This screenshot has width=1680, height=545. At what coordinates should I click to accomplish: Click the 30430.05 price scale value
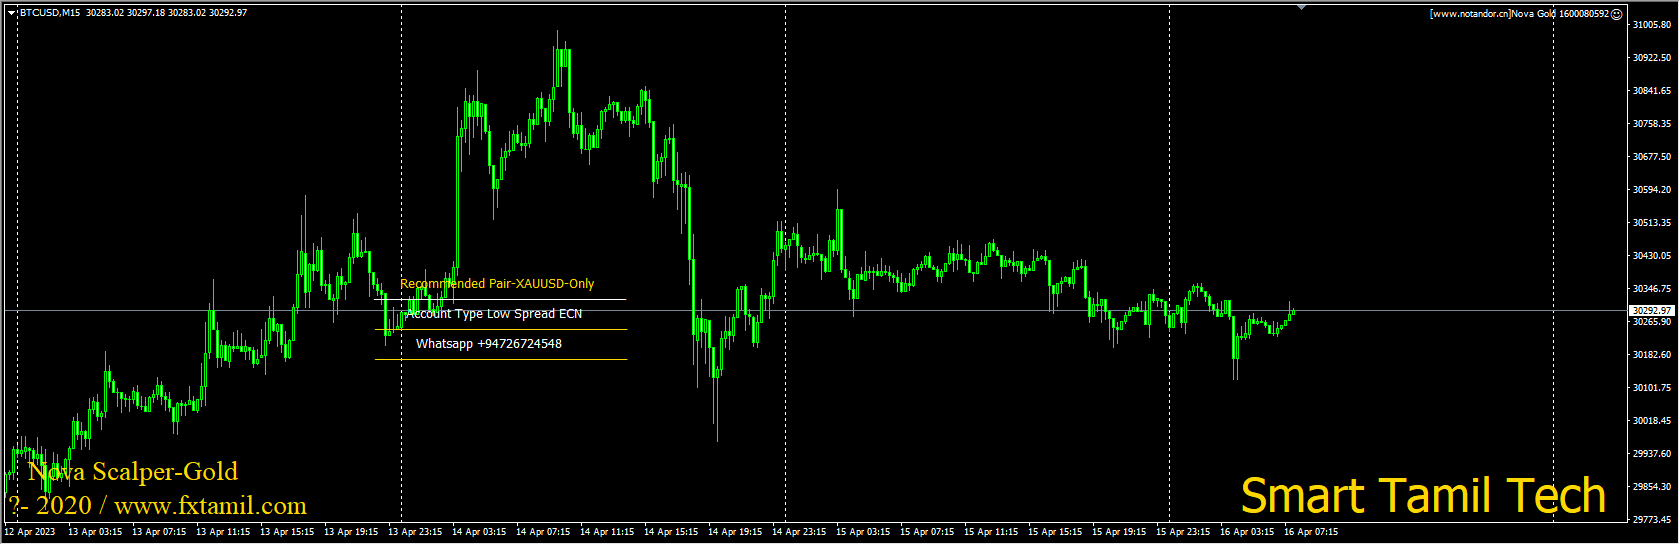[x=1652, y=256]
